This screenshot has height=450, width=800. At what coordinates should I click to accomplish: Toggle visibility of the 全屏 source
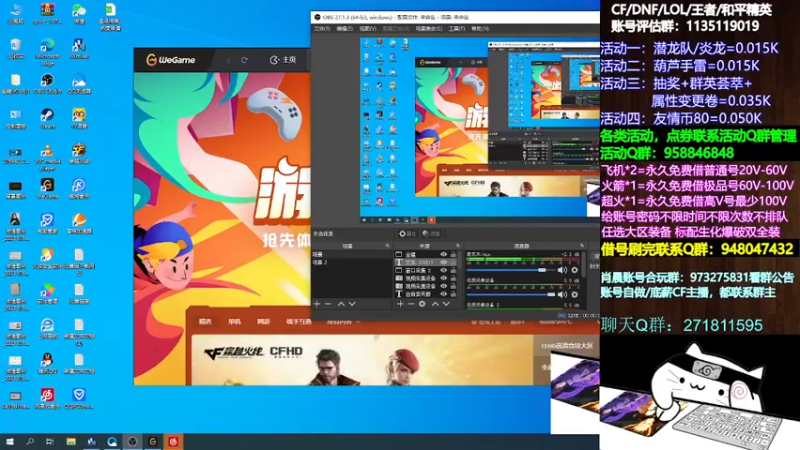443,254
